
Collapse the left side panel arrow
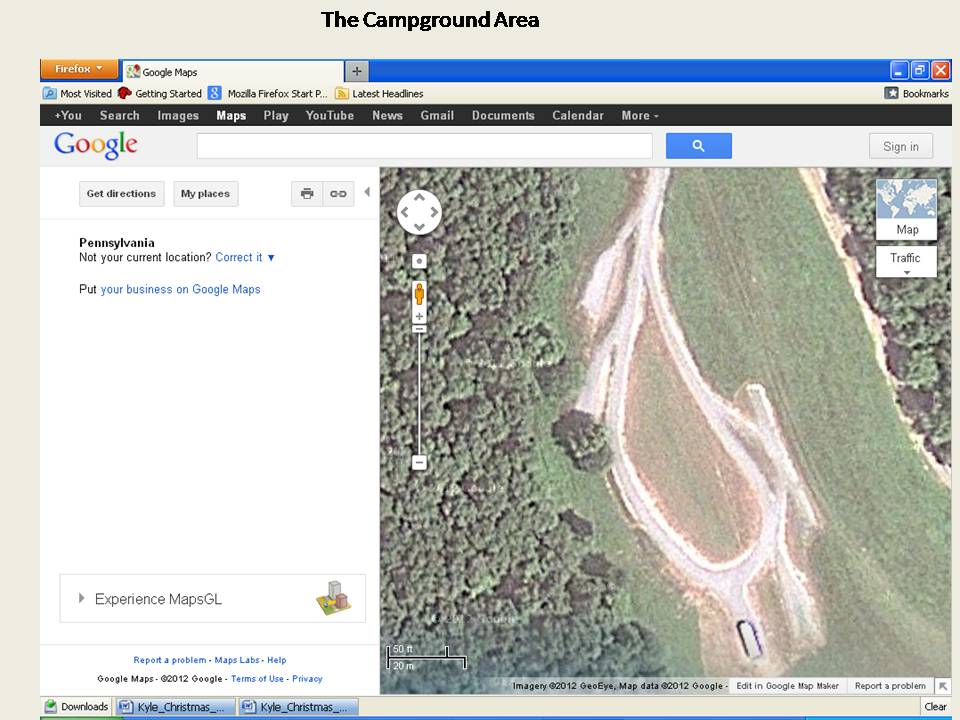(367, 192)
